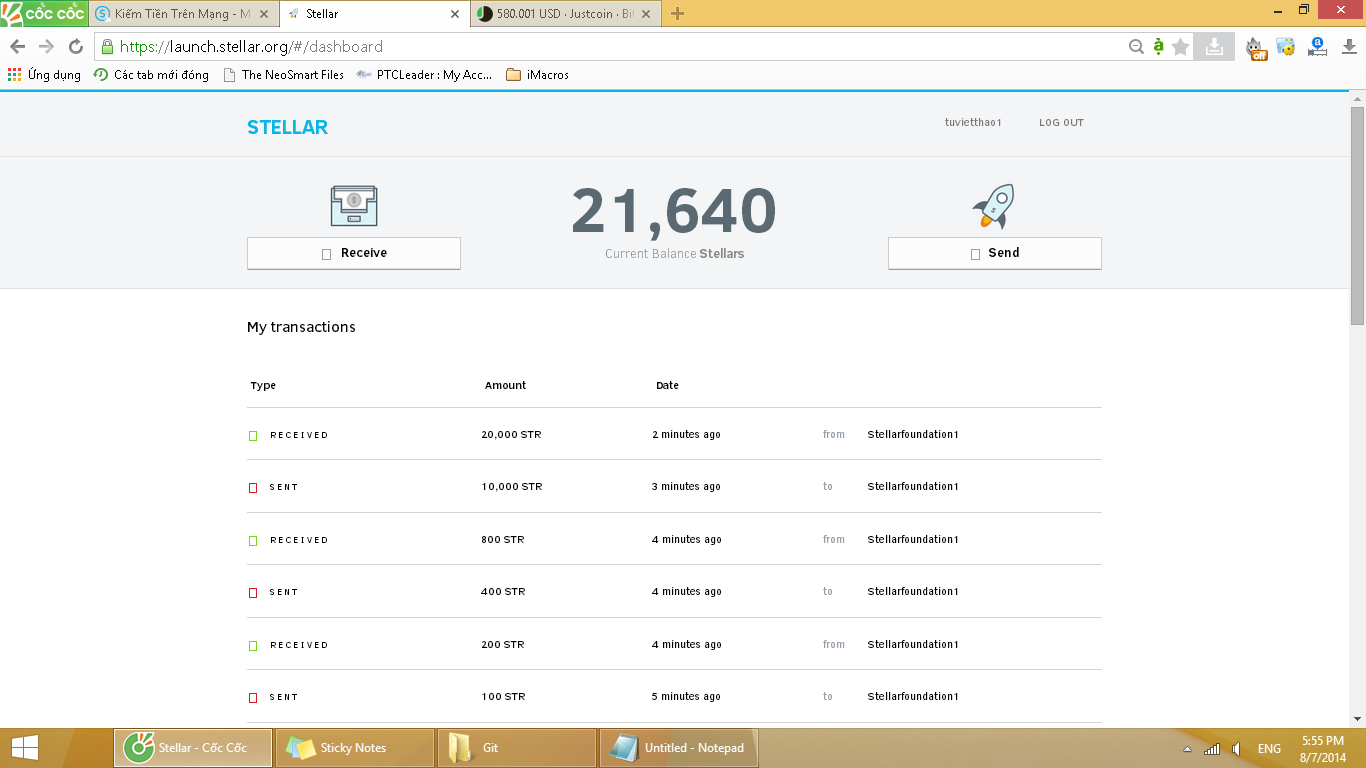Click Stellarfoundation1 on the 20,000 STR row

pos(913,435)
